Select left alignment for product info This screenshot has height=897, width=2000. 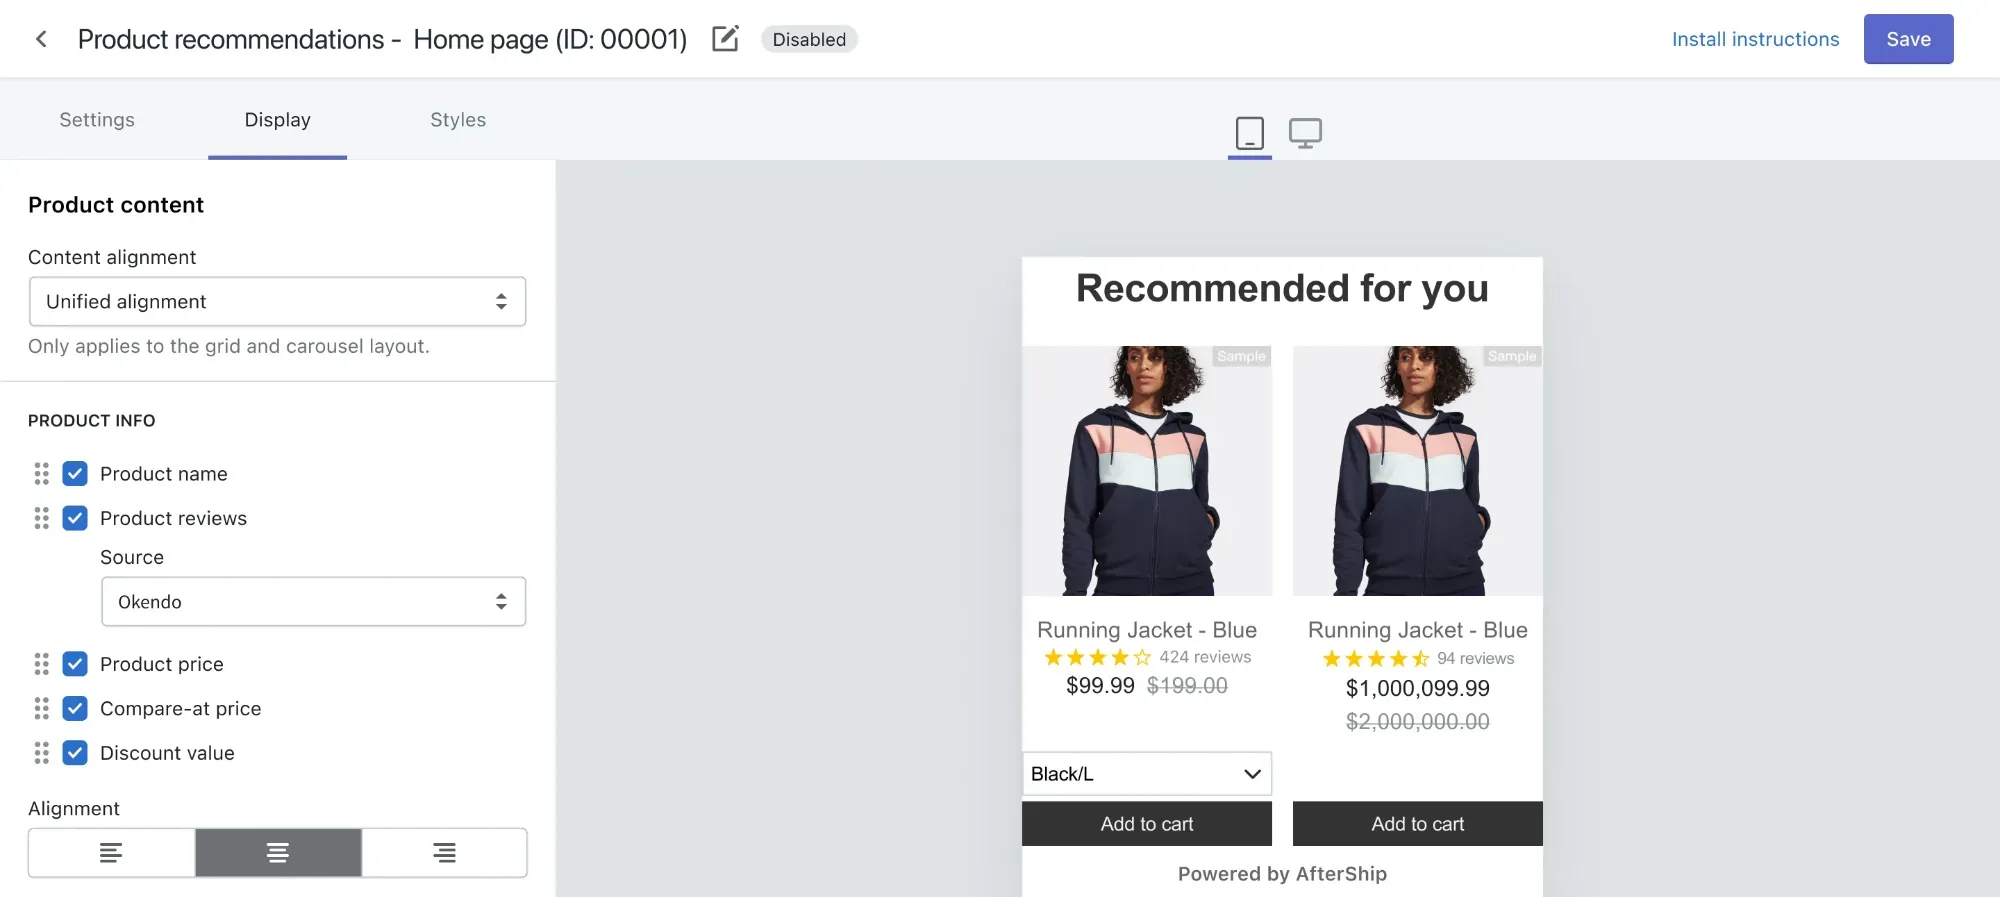(110, 853)
